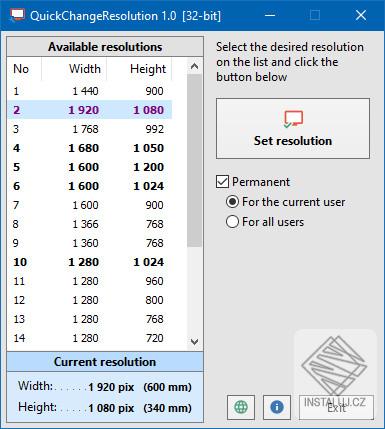Click the resolution list scrollbar thumb

click(195, 160)
